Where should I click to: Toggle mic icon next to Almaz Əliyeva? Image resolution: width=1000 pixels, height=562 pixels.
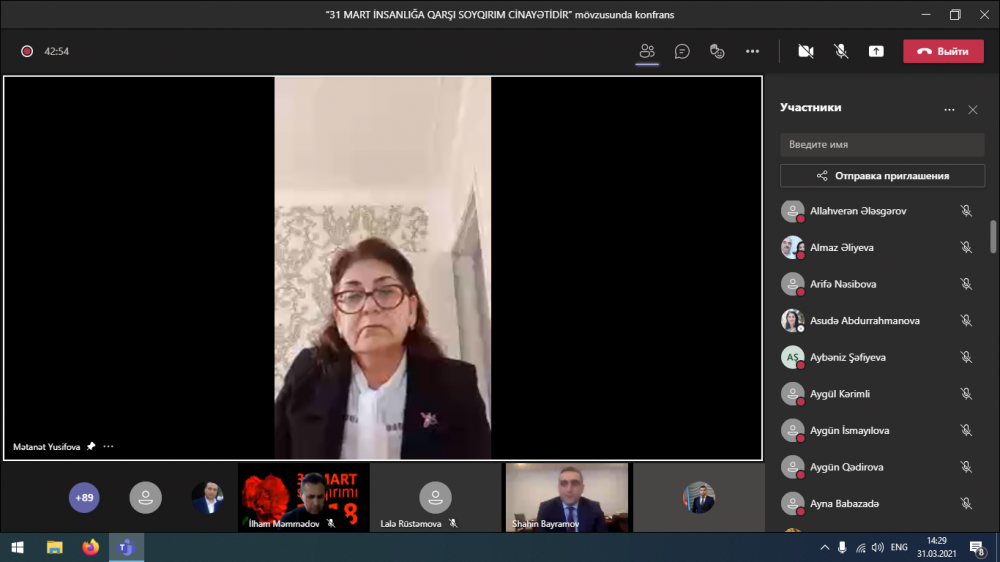tap(966, 247)
